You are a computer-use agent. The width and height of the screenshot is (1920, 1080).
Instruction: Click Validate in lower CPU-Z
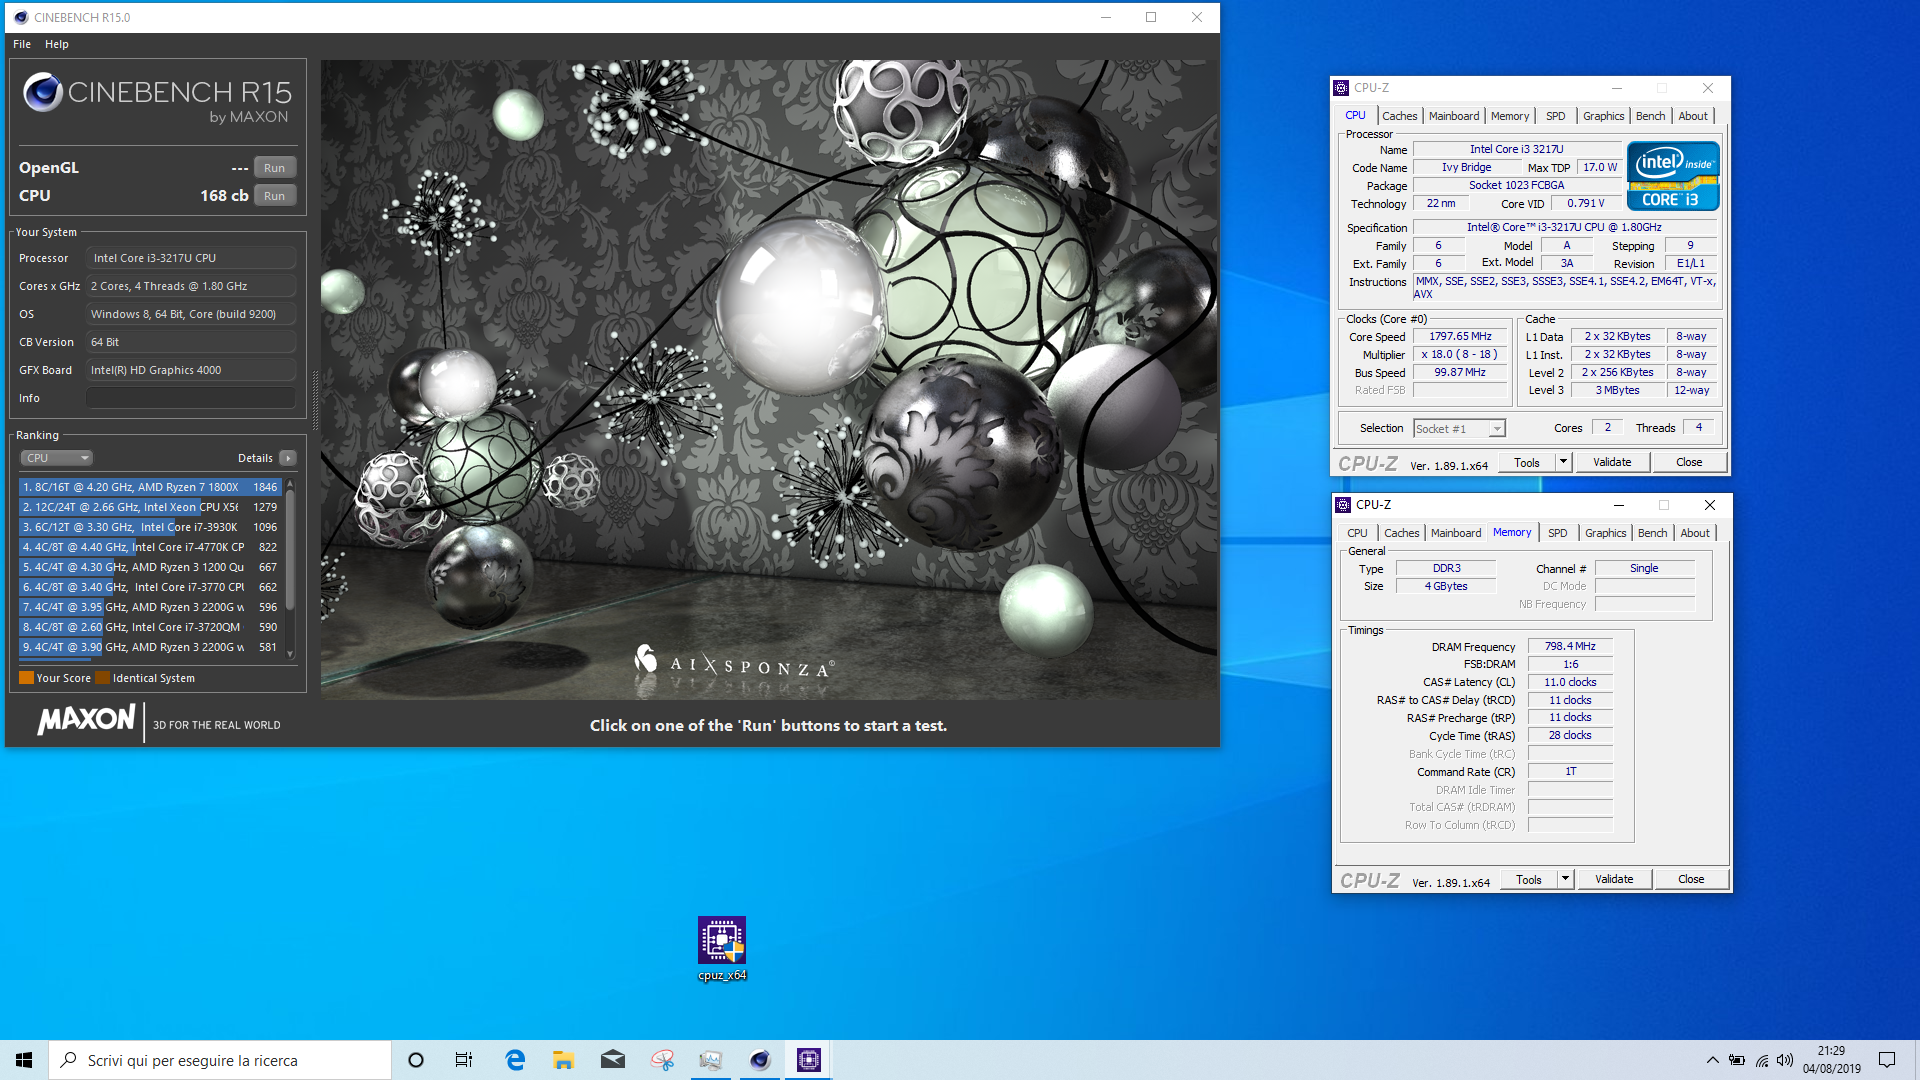tap(1614, 880)
